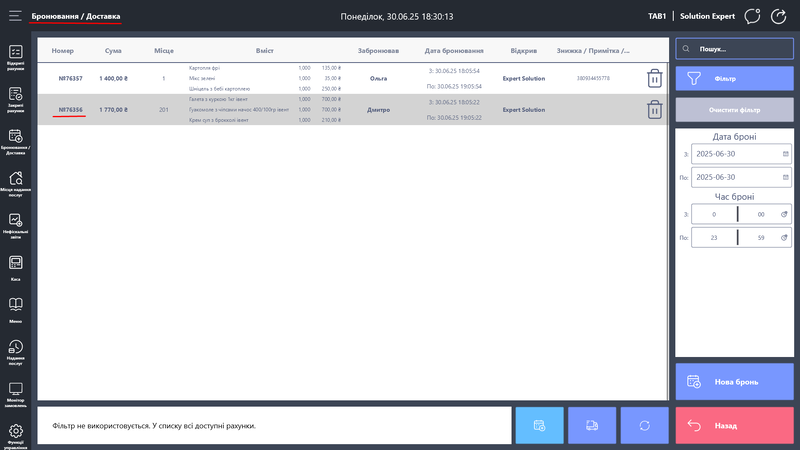Delete booking №76356 with trash icon

pos(654,110)
